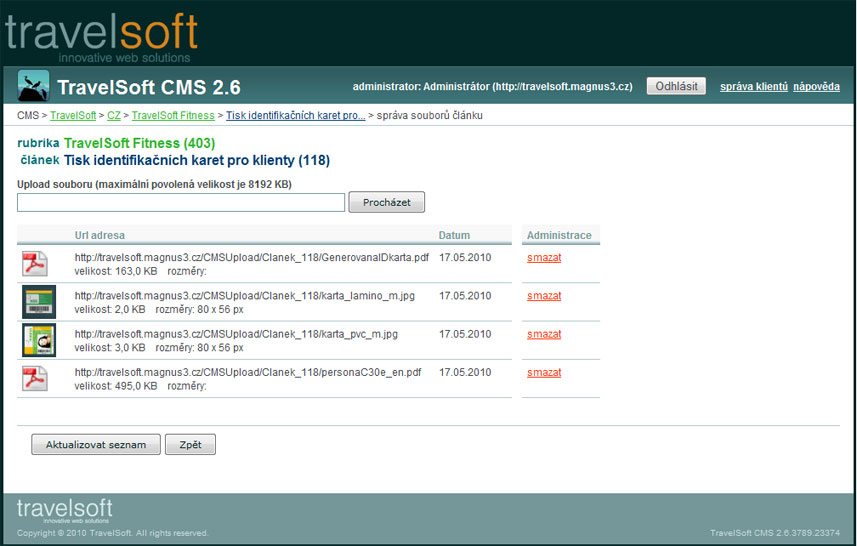Click the Datum column header
857x546 pixels.
(454, 235)
